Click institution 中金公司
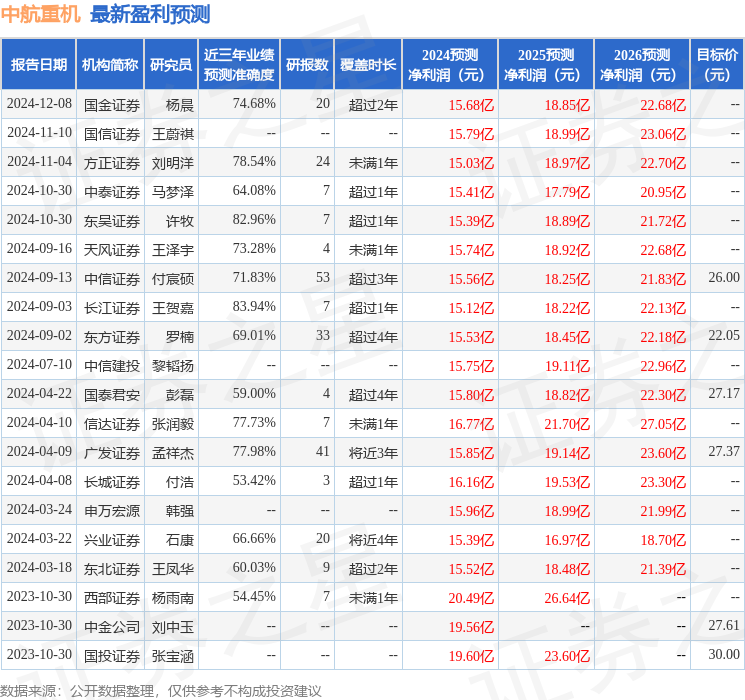The width and height of the screenshot is (745, 700). (x=112, y=627)
